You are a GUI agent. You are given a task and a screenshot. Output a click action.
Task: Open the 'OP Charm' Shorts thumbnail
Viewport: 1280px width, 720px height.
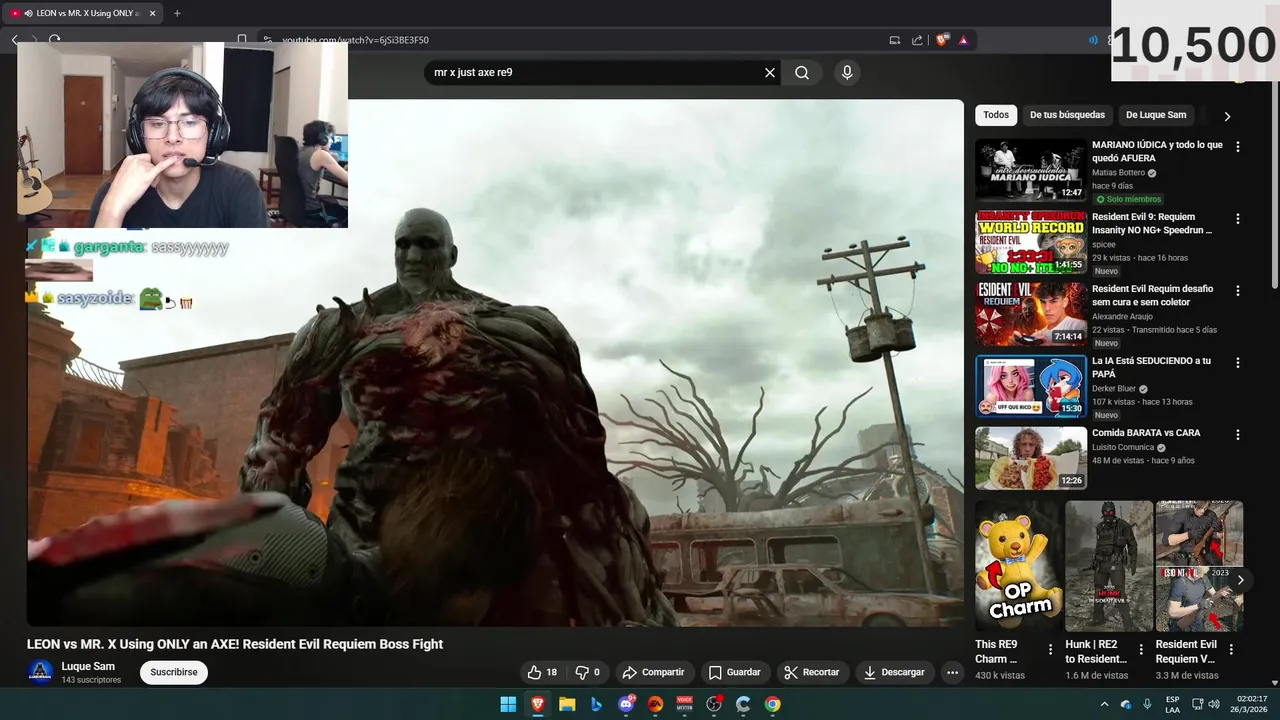coord(1018,566)
